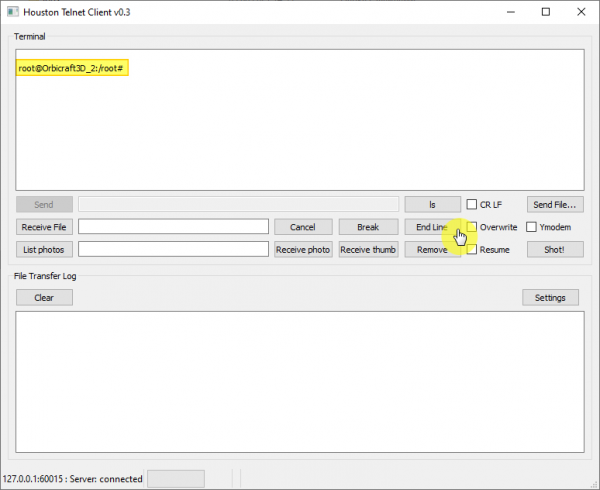Click the List photos button
This screenshot has width=600, height=490.
pos(44,249)
